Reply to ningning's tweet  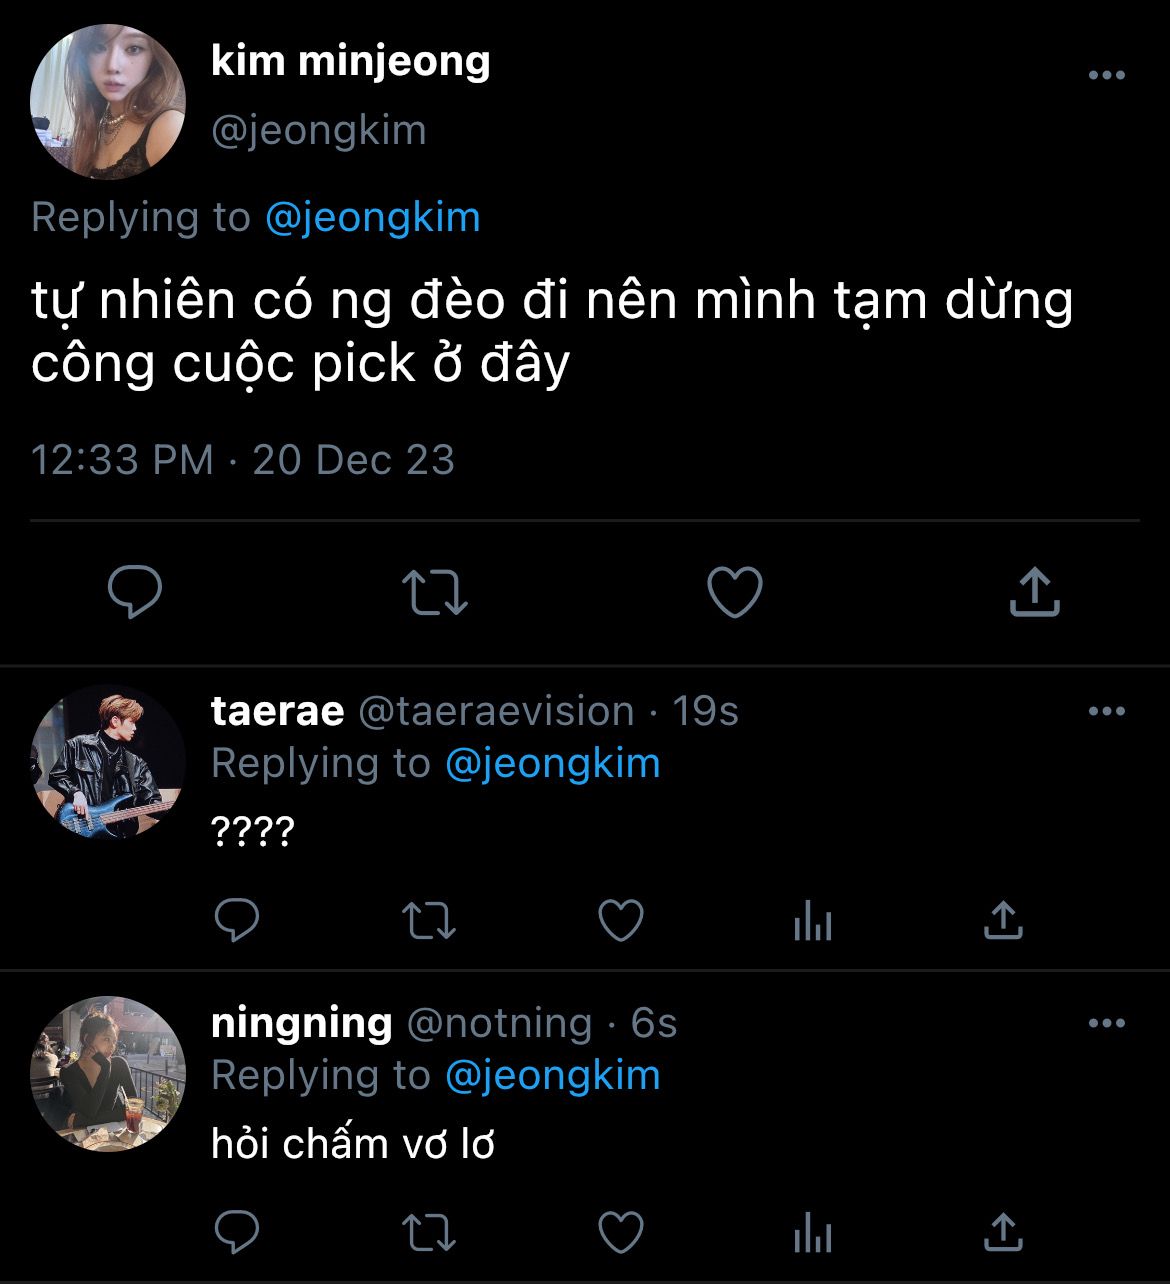pyautogui.click(x=237, y=1232)
